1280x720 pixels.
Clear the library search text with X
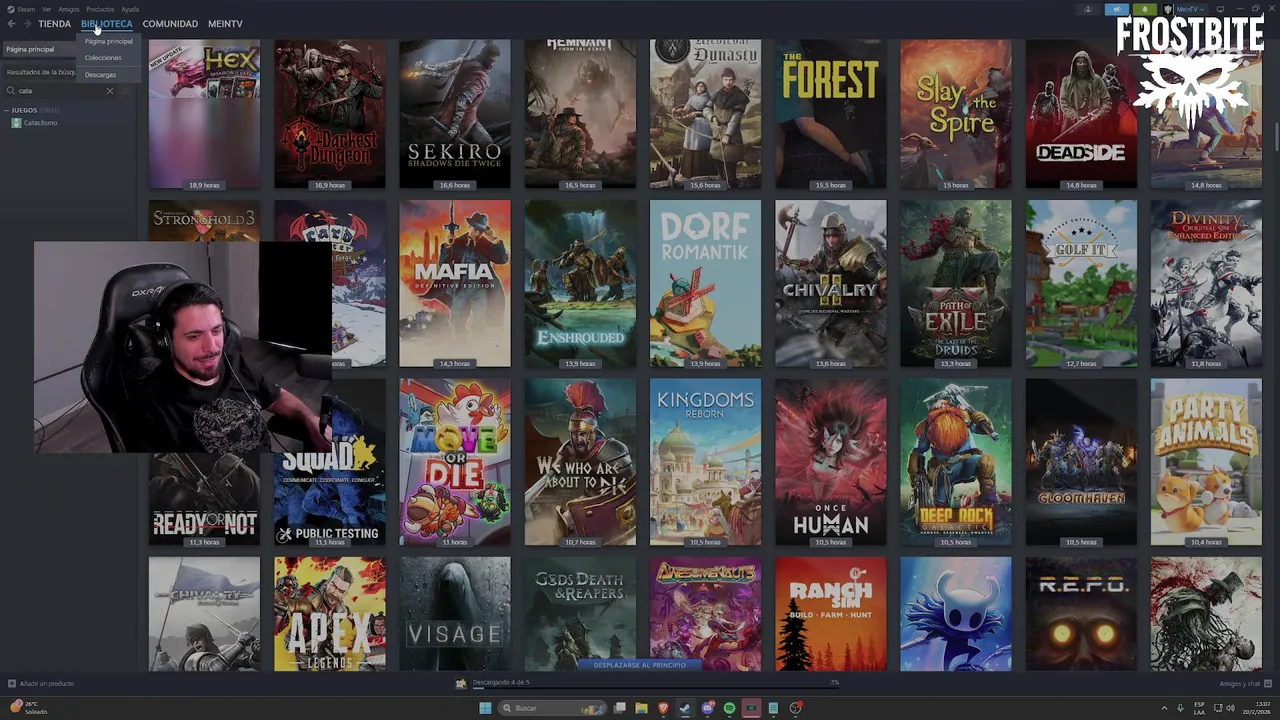click(x=110, y=91)
